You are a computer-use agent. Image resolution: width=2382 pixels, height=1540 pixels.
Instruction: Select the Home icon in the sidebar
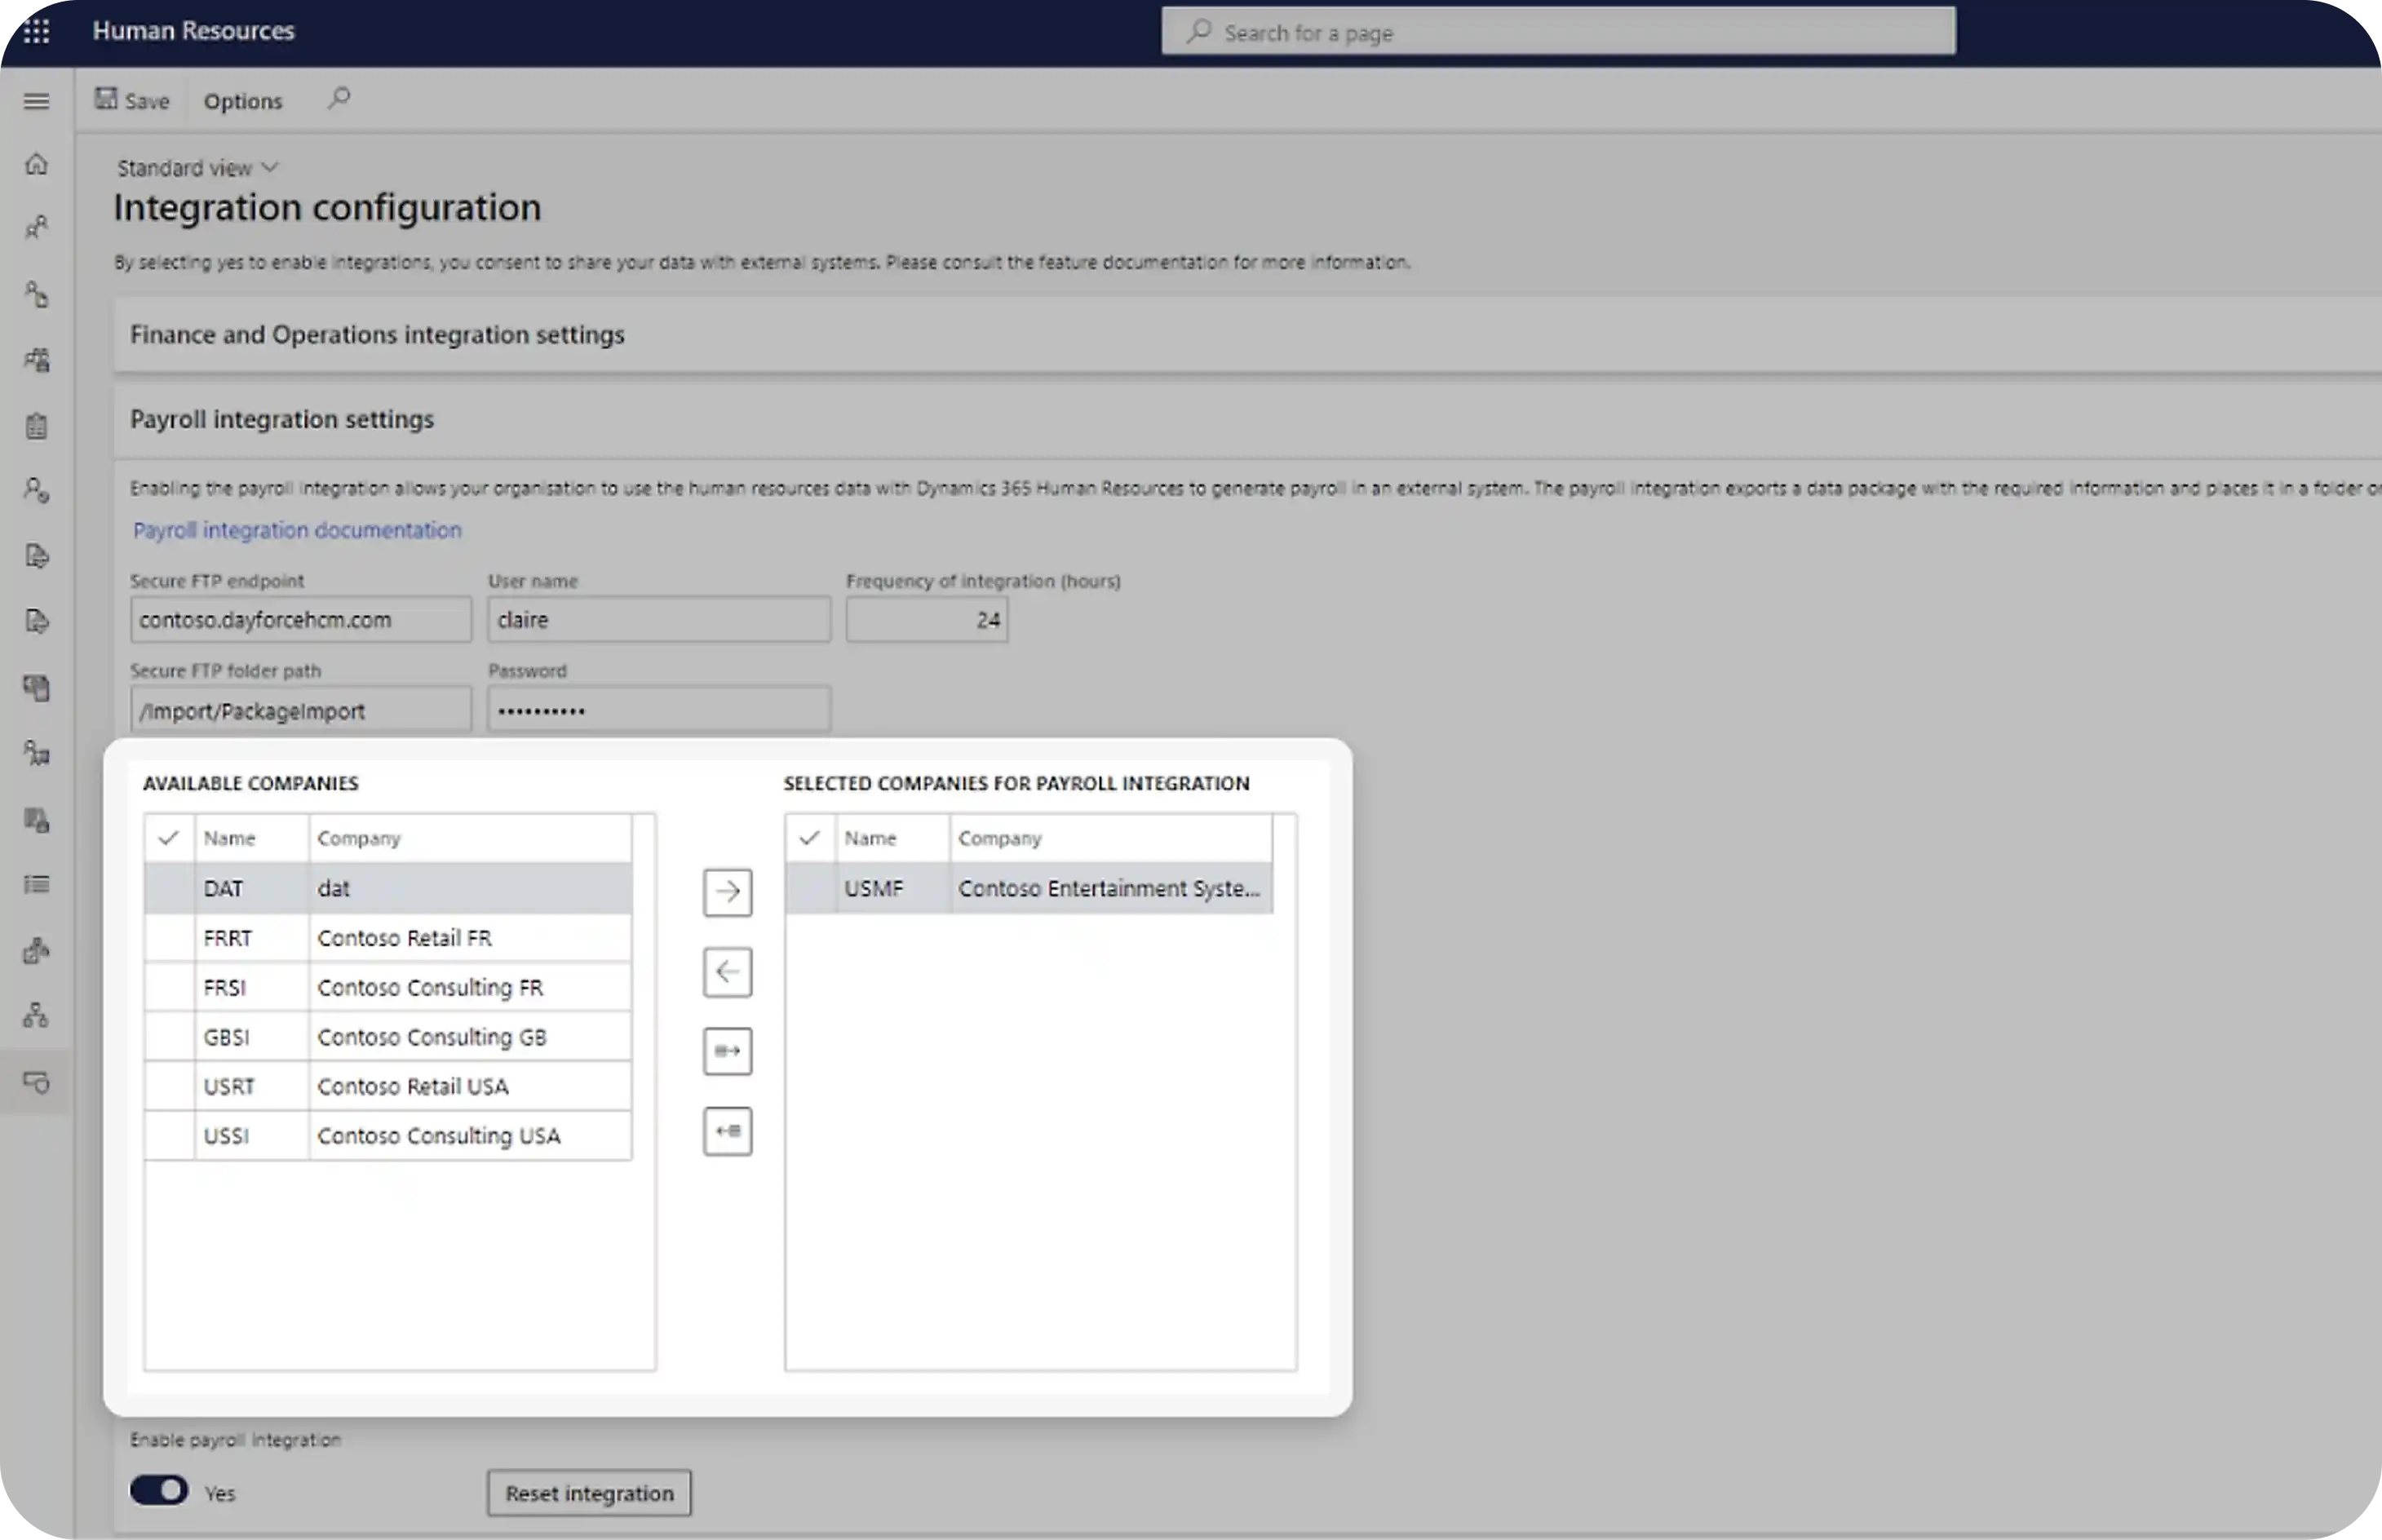pos(36,163)
